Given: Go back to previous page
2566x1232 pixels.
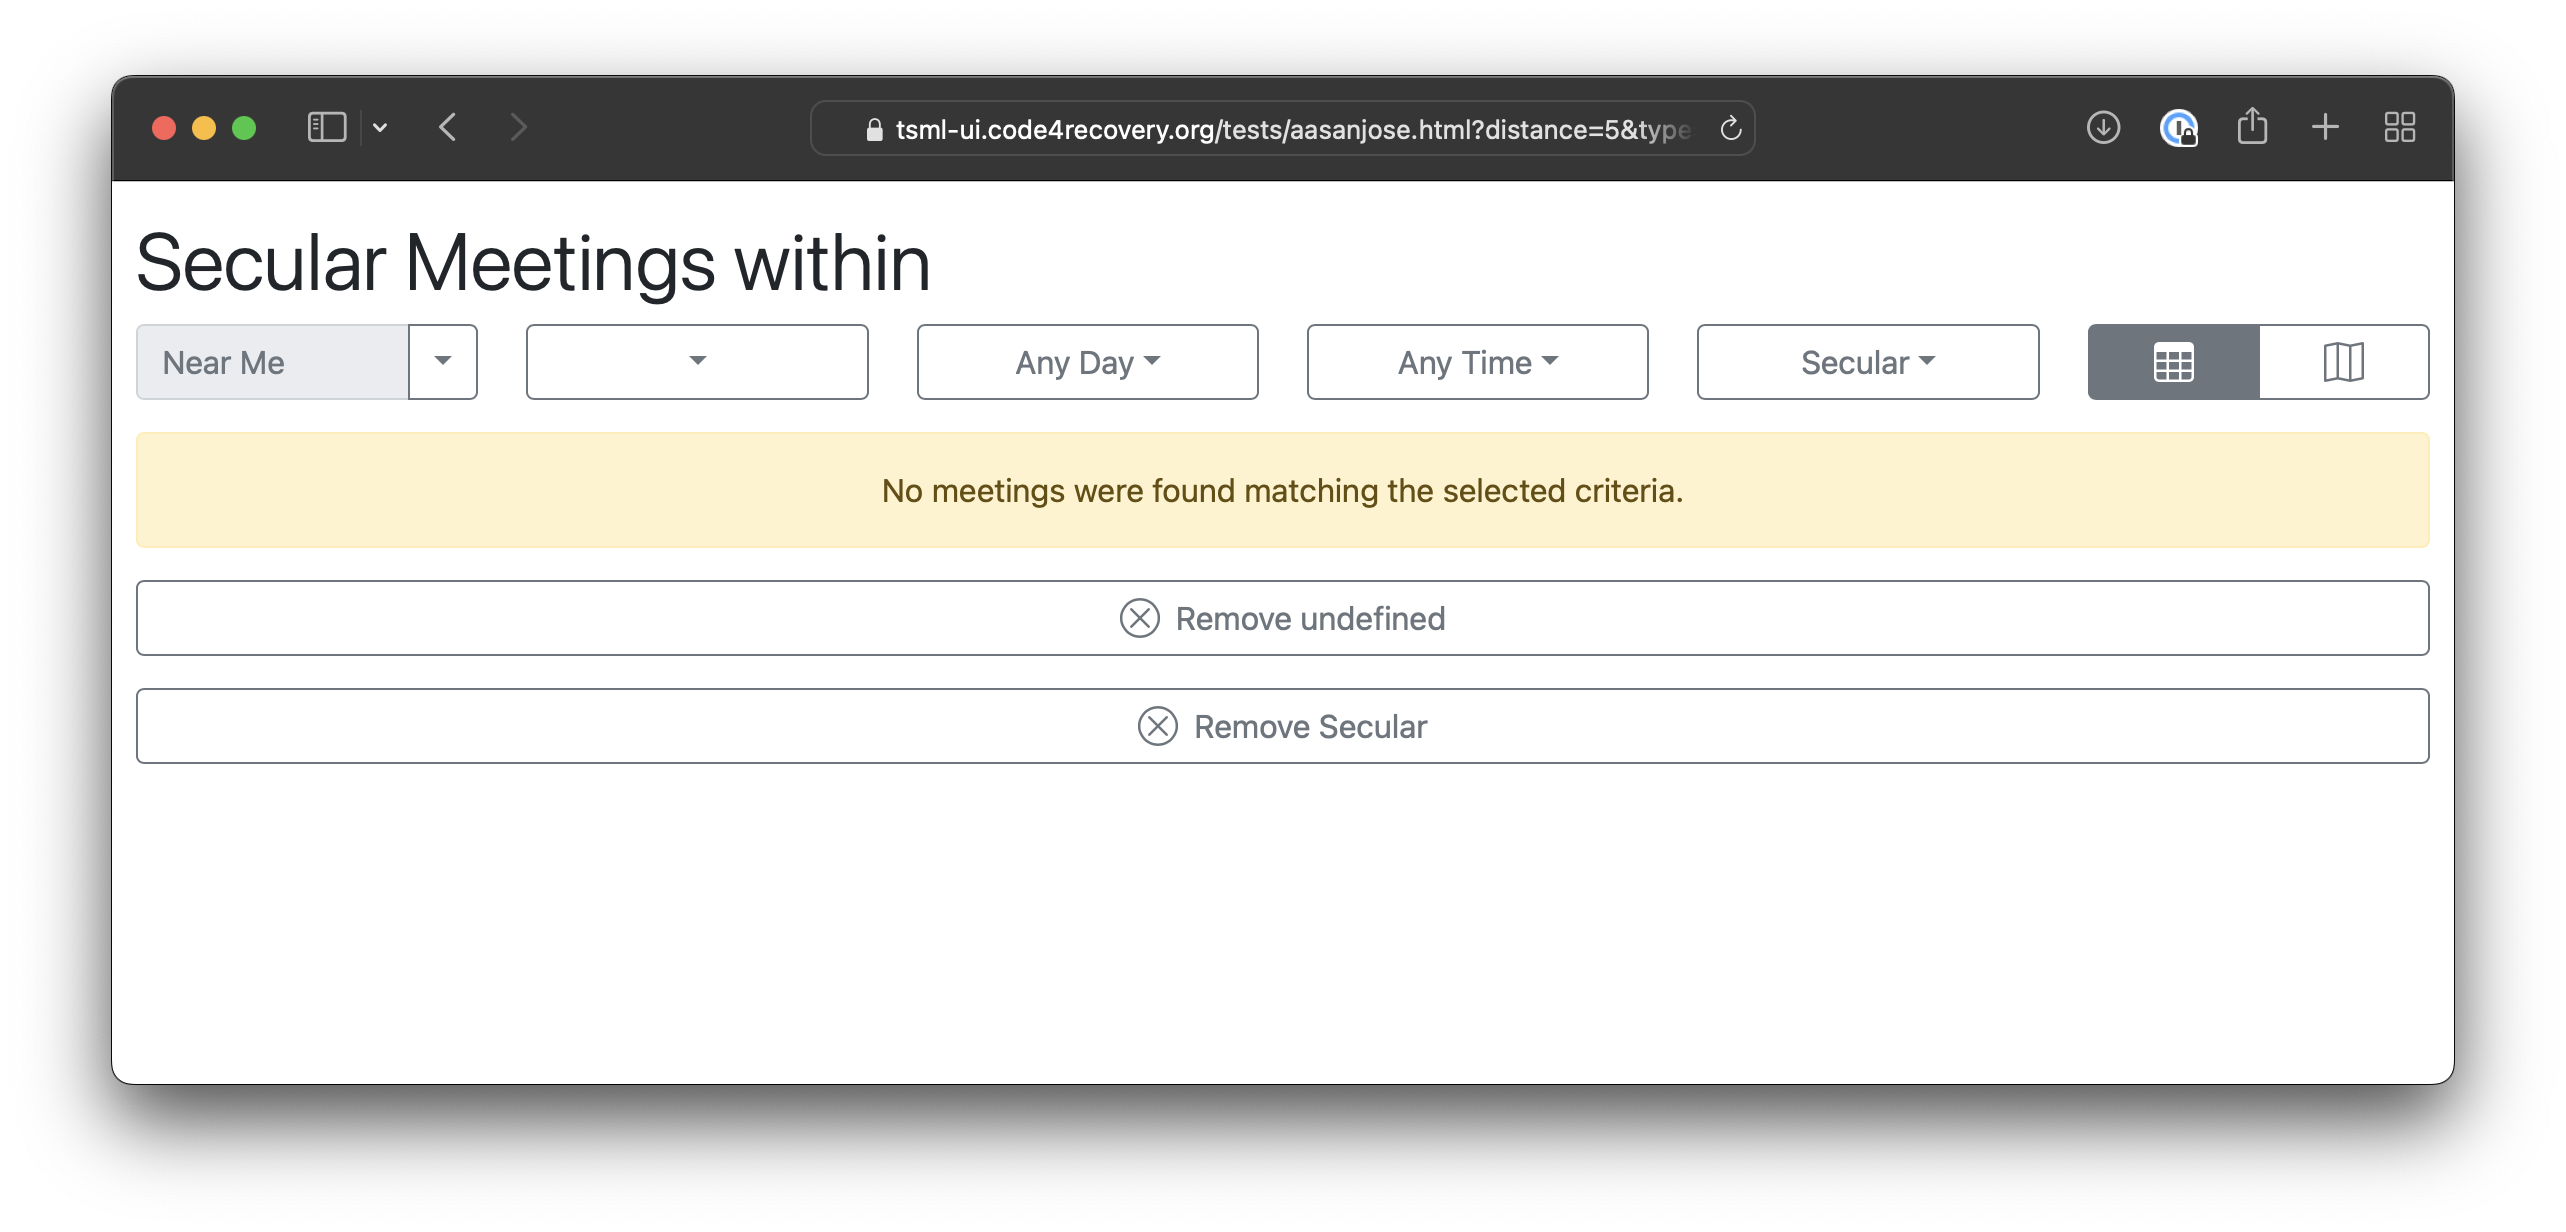Looking at the screenshot, I should 448,128.
